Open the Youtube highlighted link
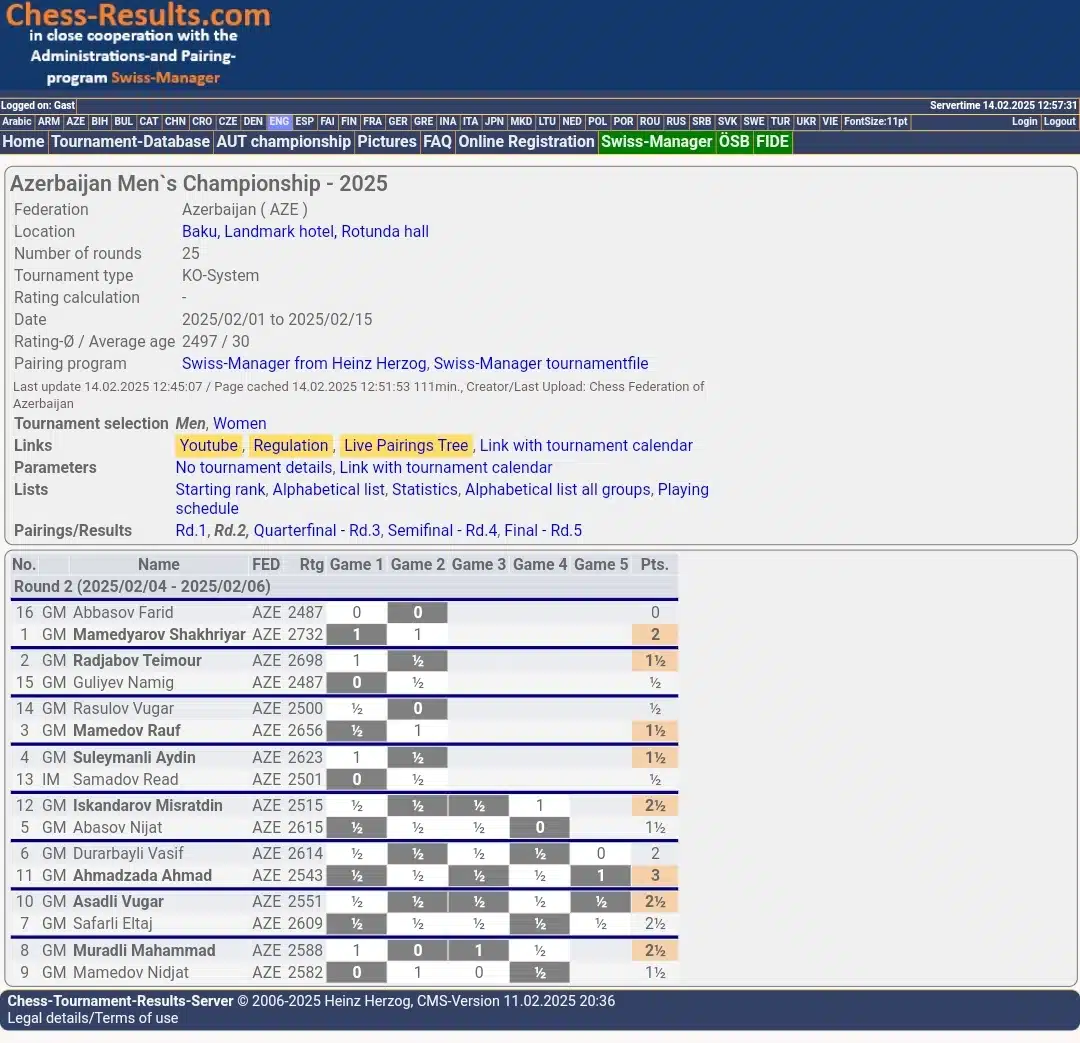Screen dimensions: 1080x1043 (x=209, y=446)
